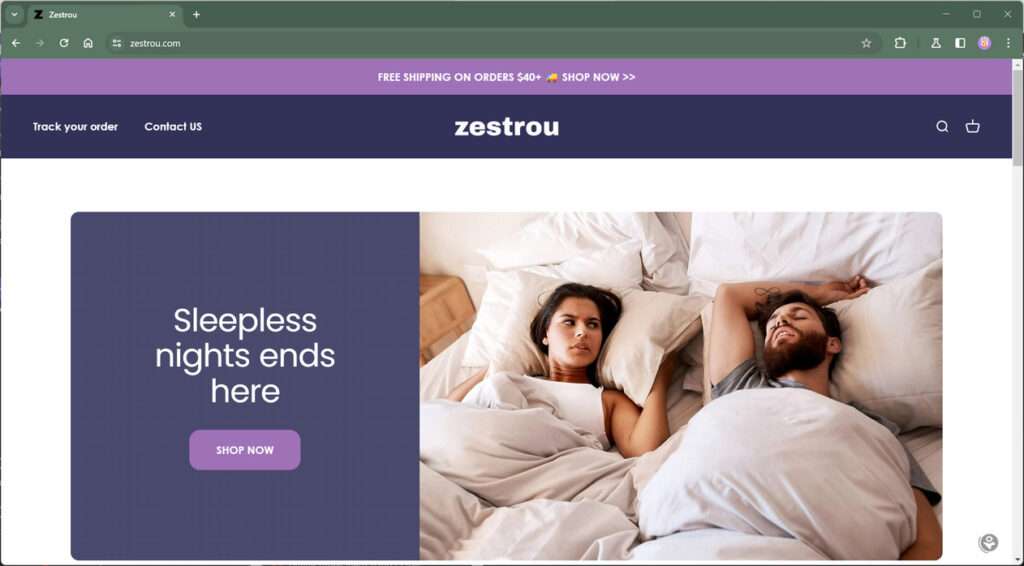Bookmark this page with the star icon
The width and height of the screenshot is (1024, 566).
866,43
